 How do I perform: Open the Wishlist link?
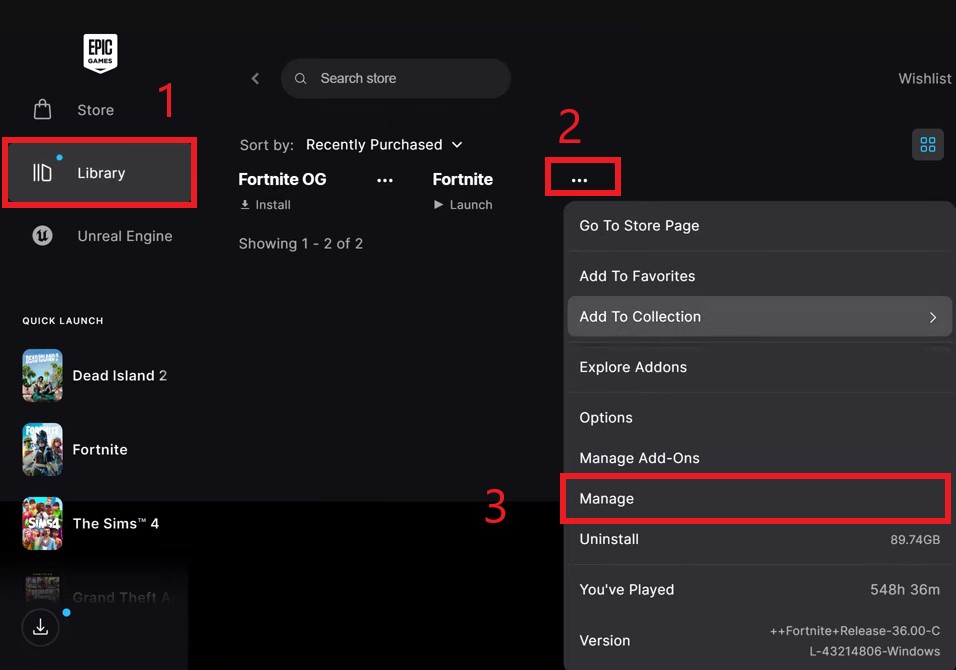[x=924, y=78]
